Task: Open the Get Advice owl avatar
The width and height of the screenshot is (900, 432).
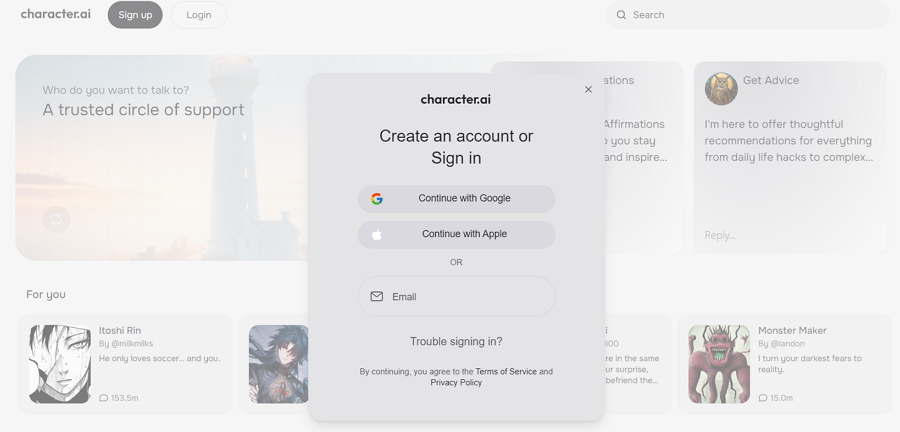Action: coord(721,88)
